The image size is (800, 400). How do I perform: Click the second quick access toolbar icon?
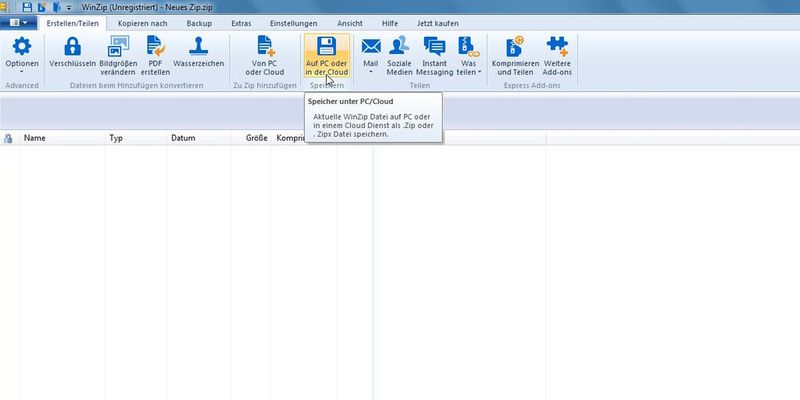tap(41, 8)
